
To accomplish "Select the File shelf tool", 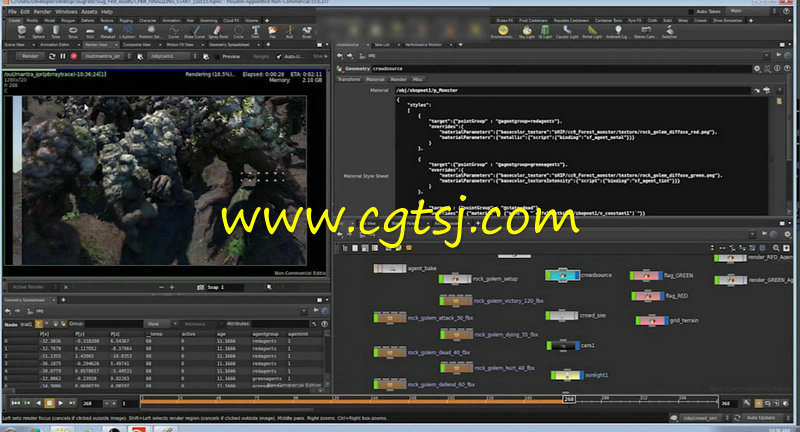I will (272, 32).
